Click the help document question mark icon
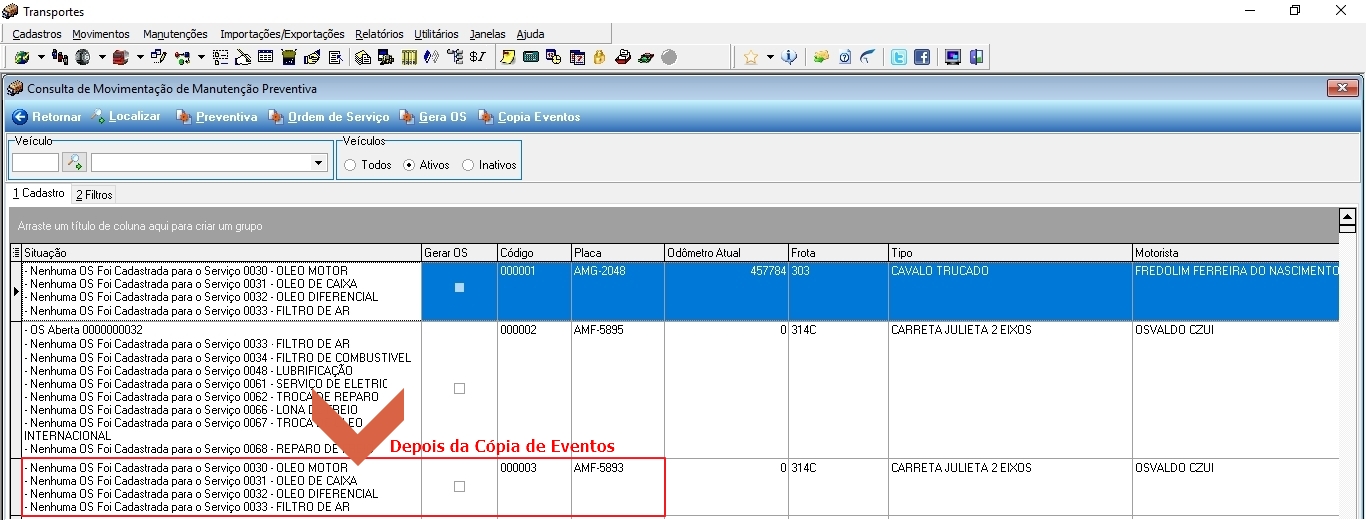Image resolution: width=1366 pixels, height=520 pixels. pos(845,57)
